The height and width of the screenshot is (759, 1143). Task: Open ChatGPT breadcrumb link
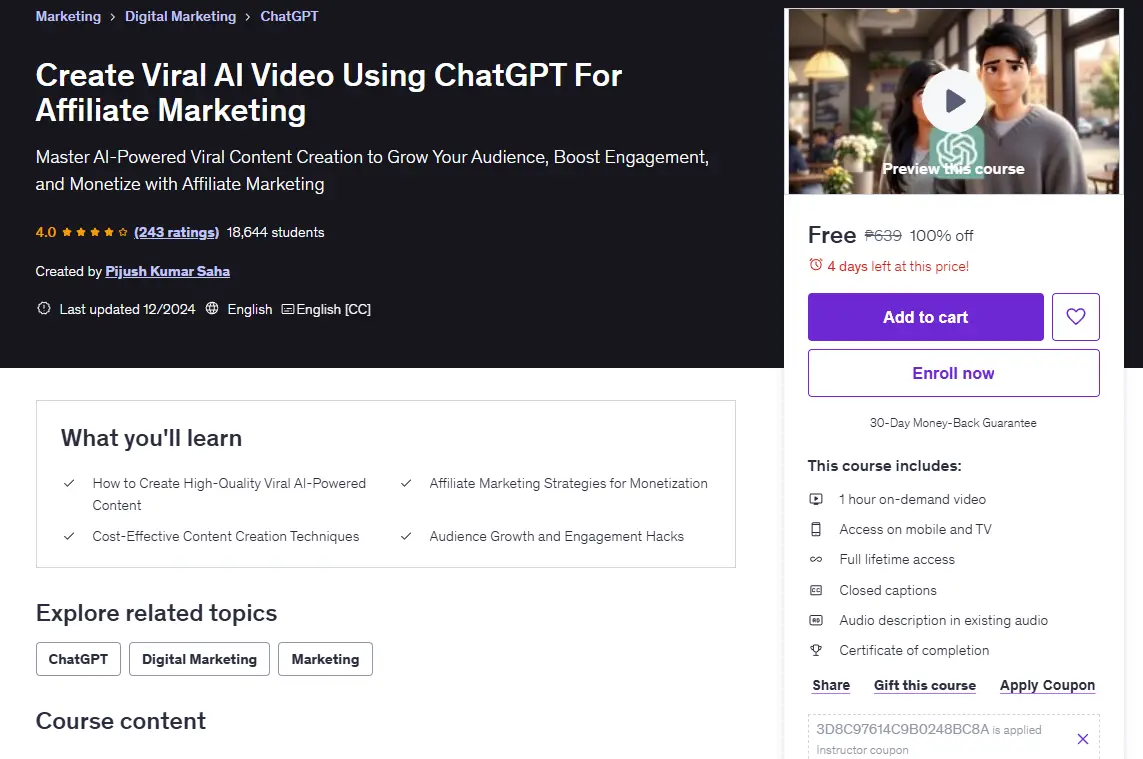coord(289,16)
